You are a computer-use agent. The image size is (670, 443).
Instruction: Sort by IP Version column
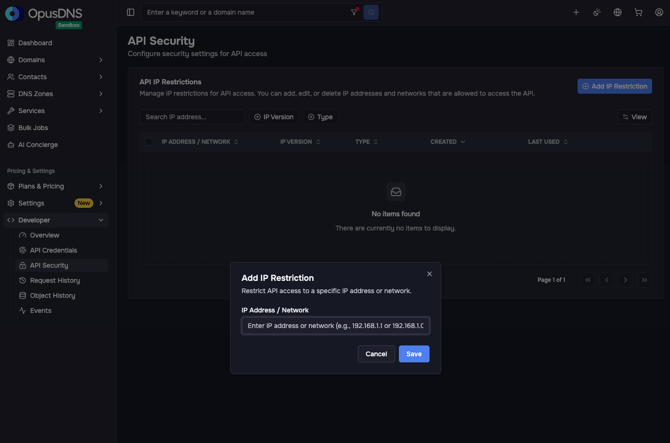pyautogui.click(x=300, y=142)
